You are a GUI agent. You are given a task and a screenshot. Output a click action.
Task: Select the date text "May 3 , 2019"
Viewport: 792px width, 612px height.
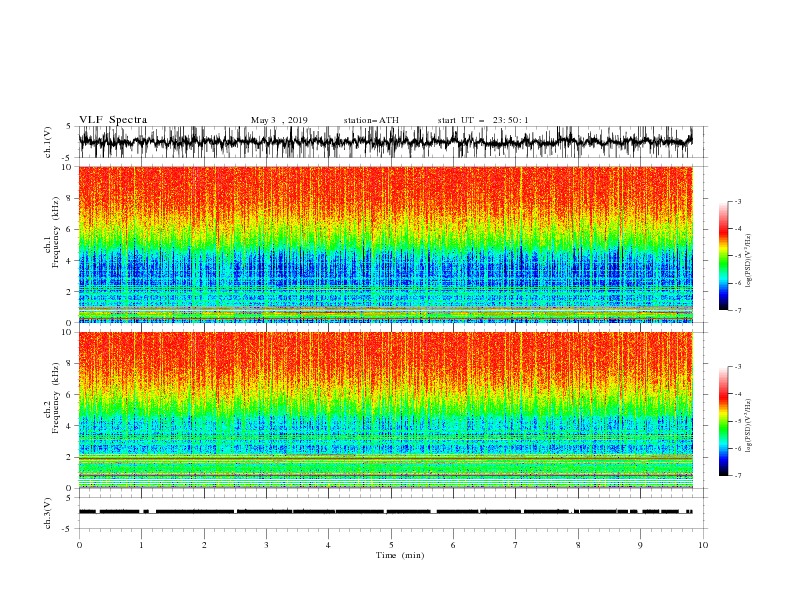pyautogui.click(x=279, y=120)
